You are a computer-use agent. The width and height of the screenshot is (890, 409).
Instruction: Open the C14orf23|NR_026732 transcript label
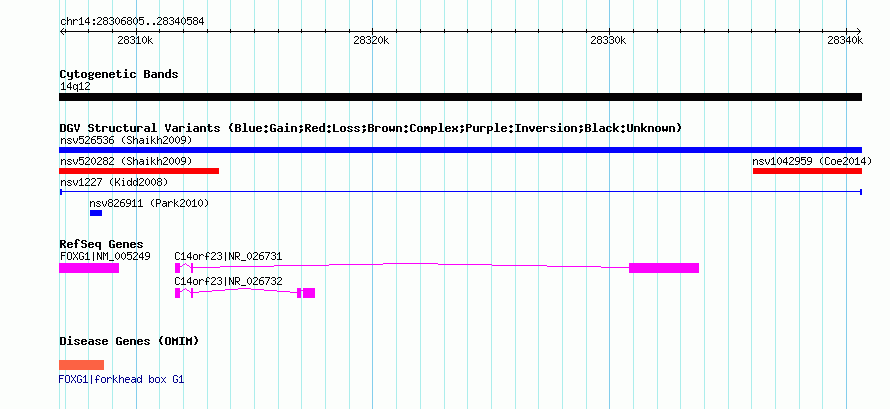228,281
